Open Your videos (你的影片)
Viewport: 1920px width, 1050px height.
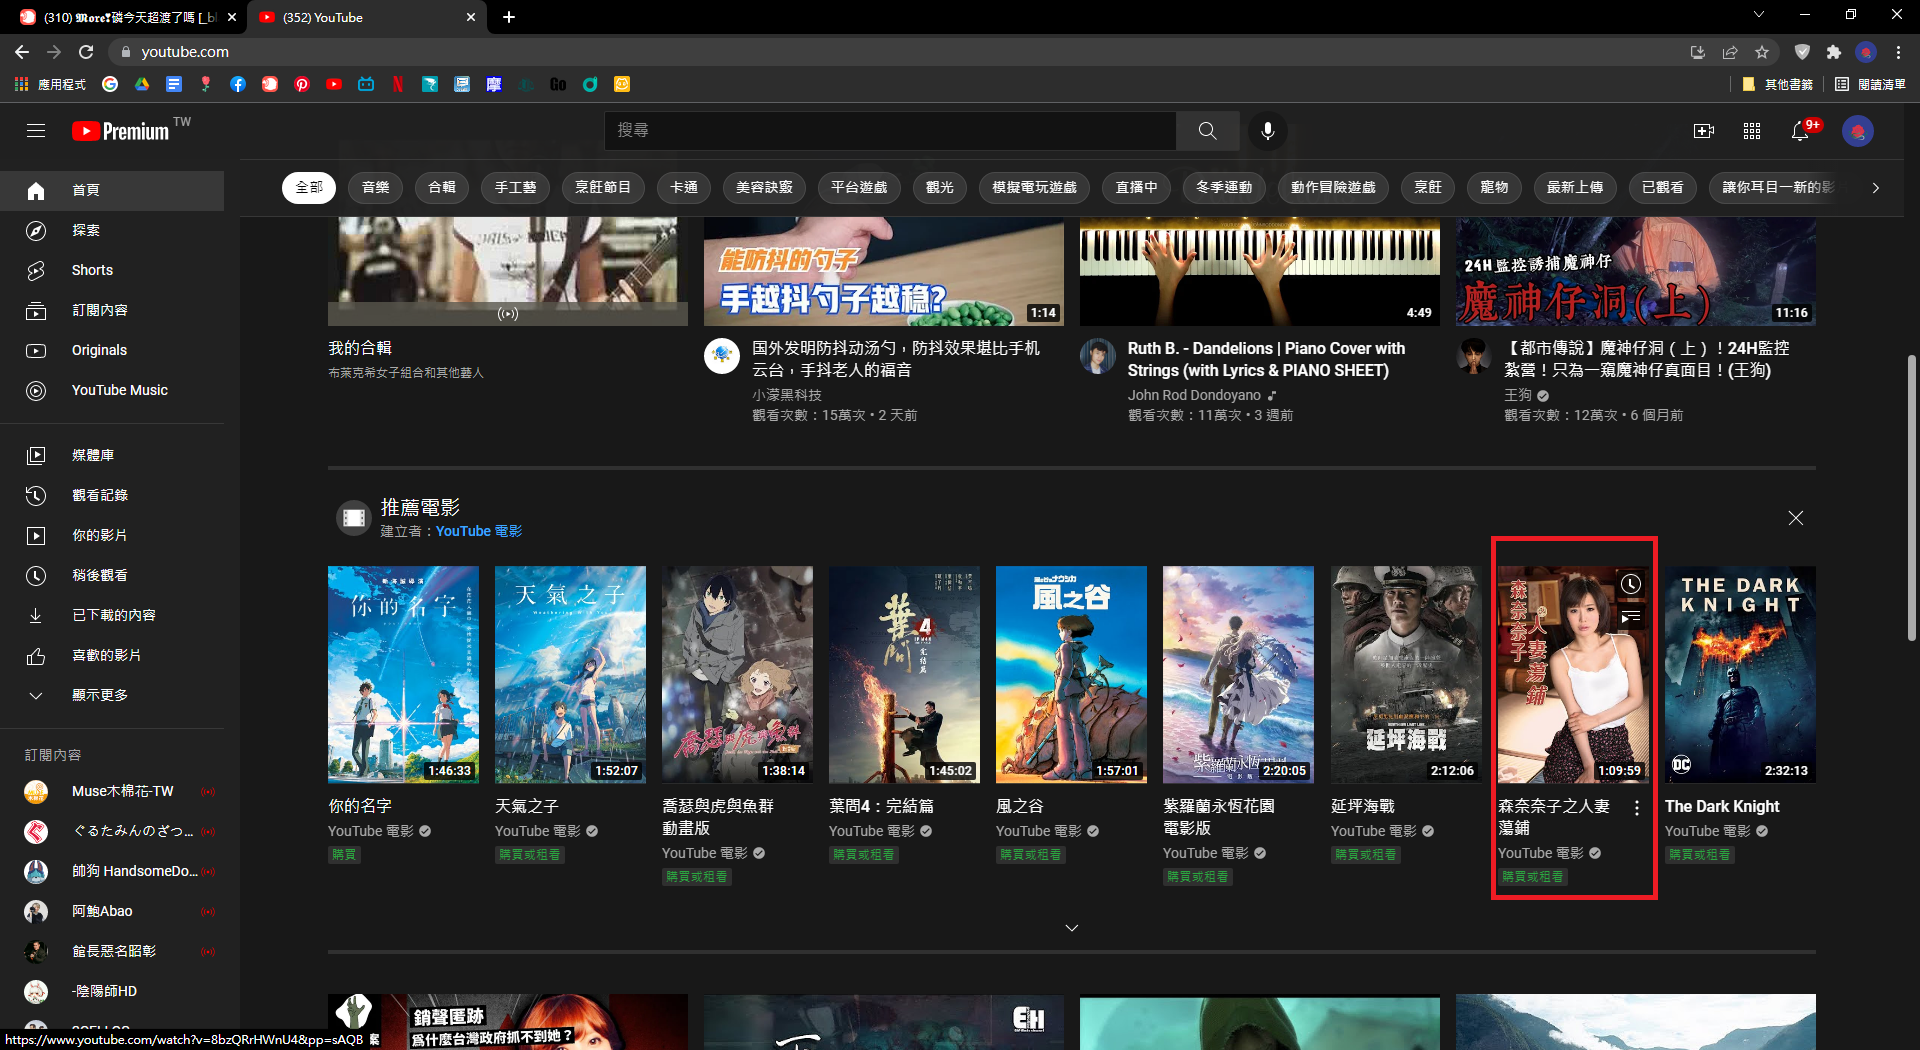(112, 535)
